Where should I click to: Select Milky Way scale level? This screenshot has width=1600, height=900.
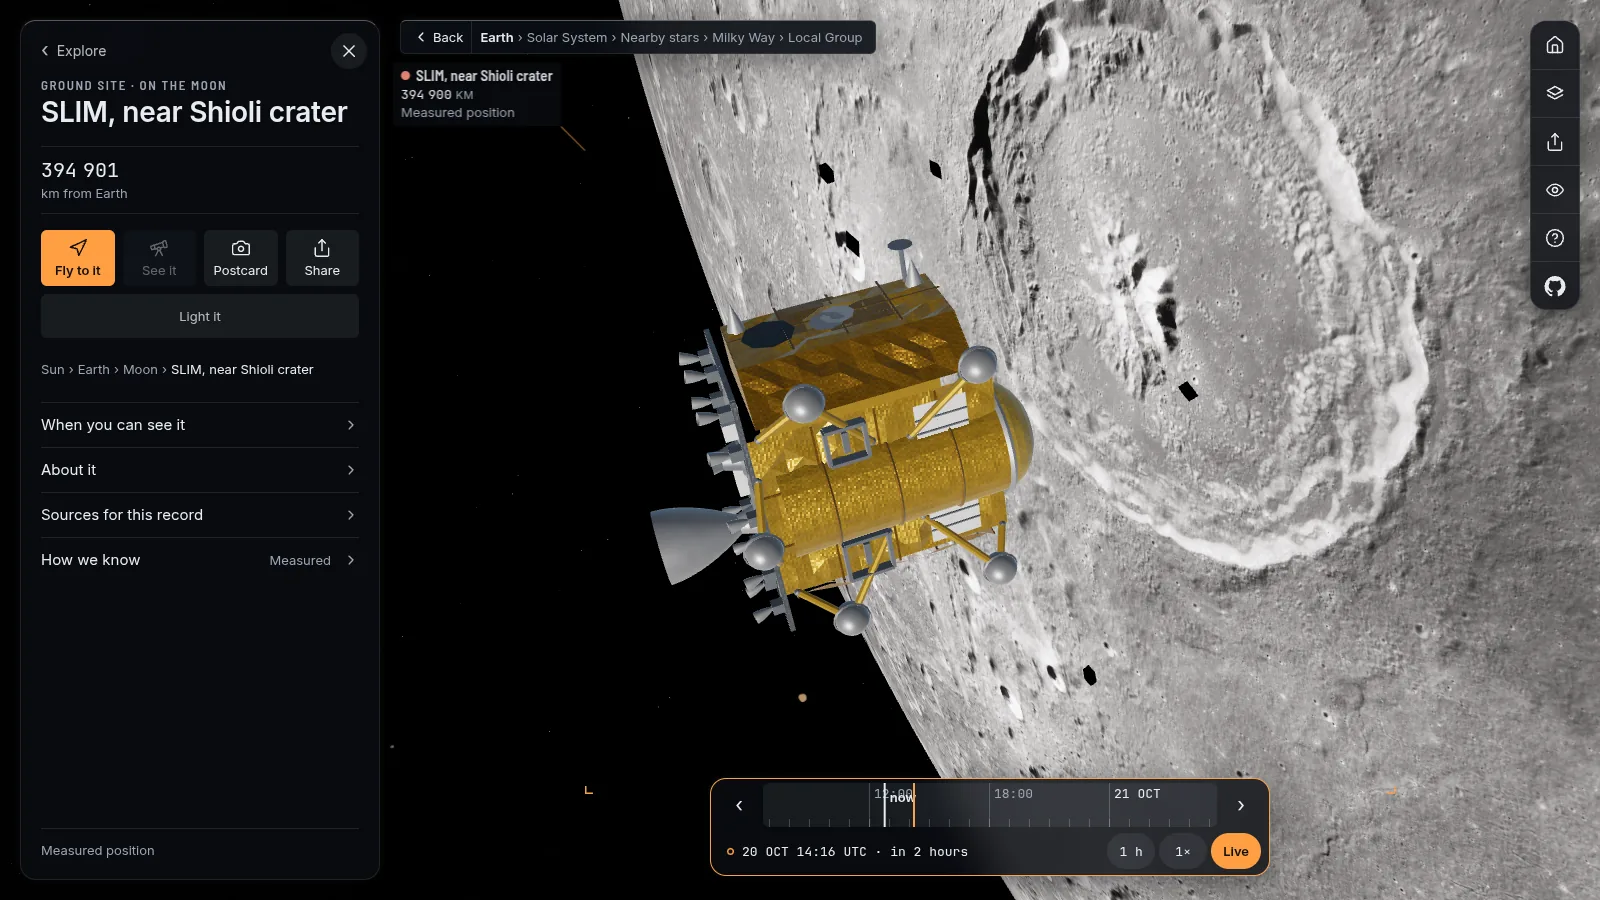coord(743,38)
